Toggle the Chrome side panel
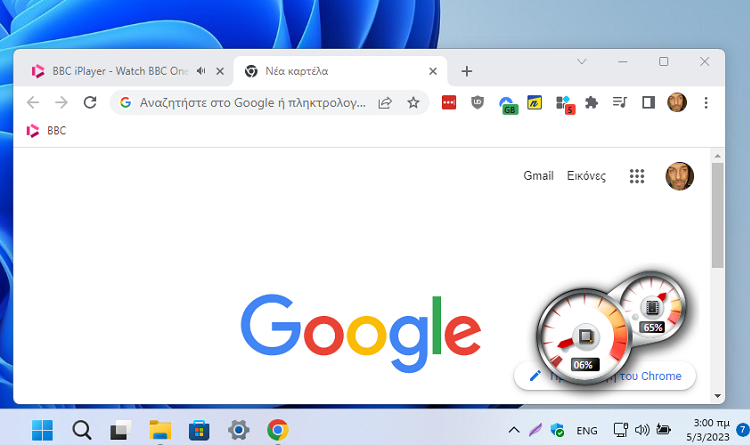 click(x=649, y=102)
